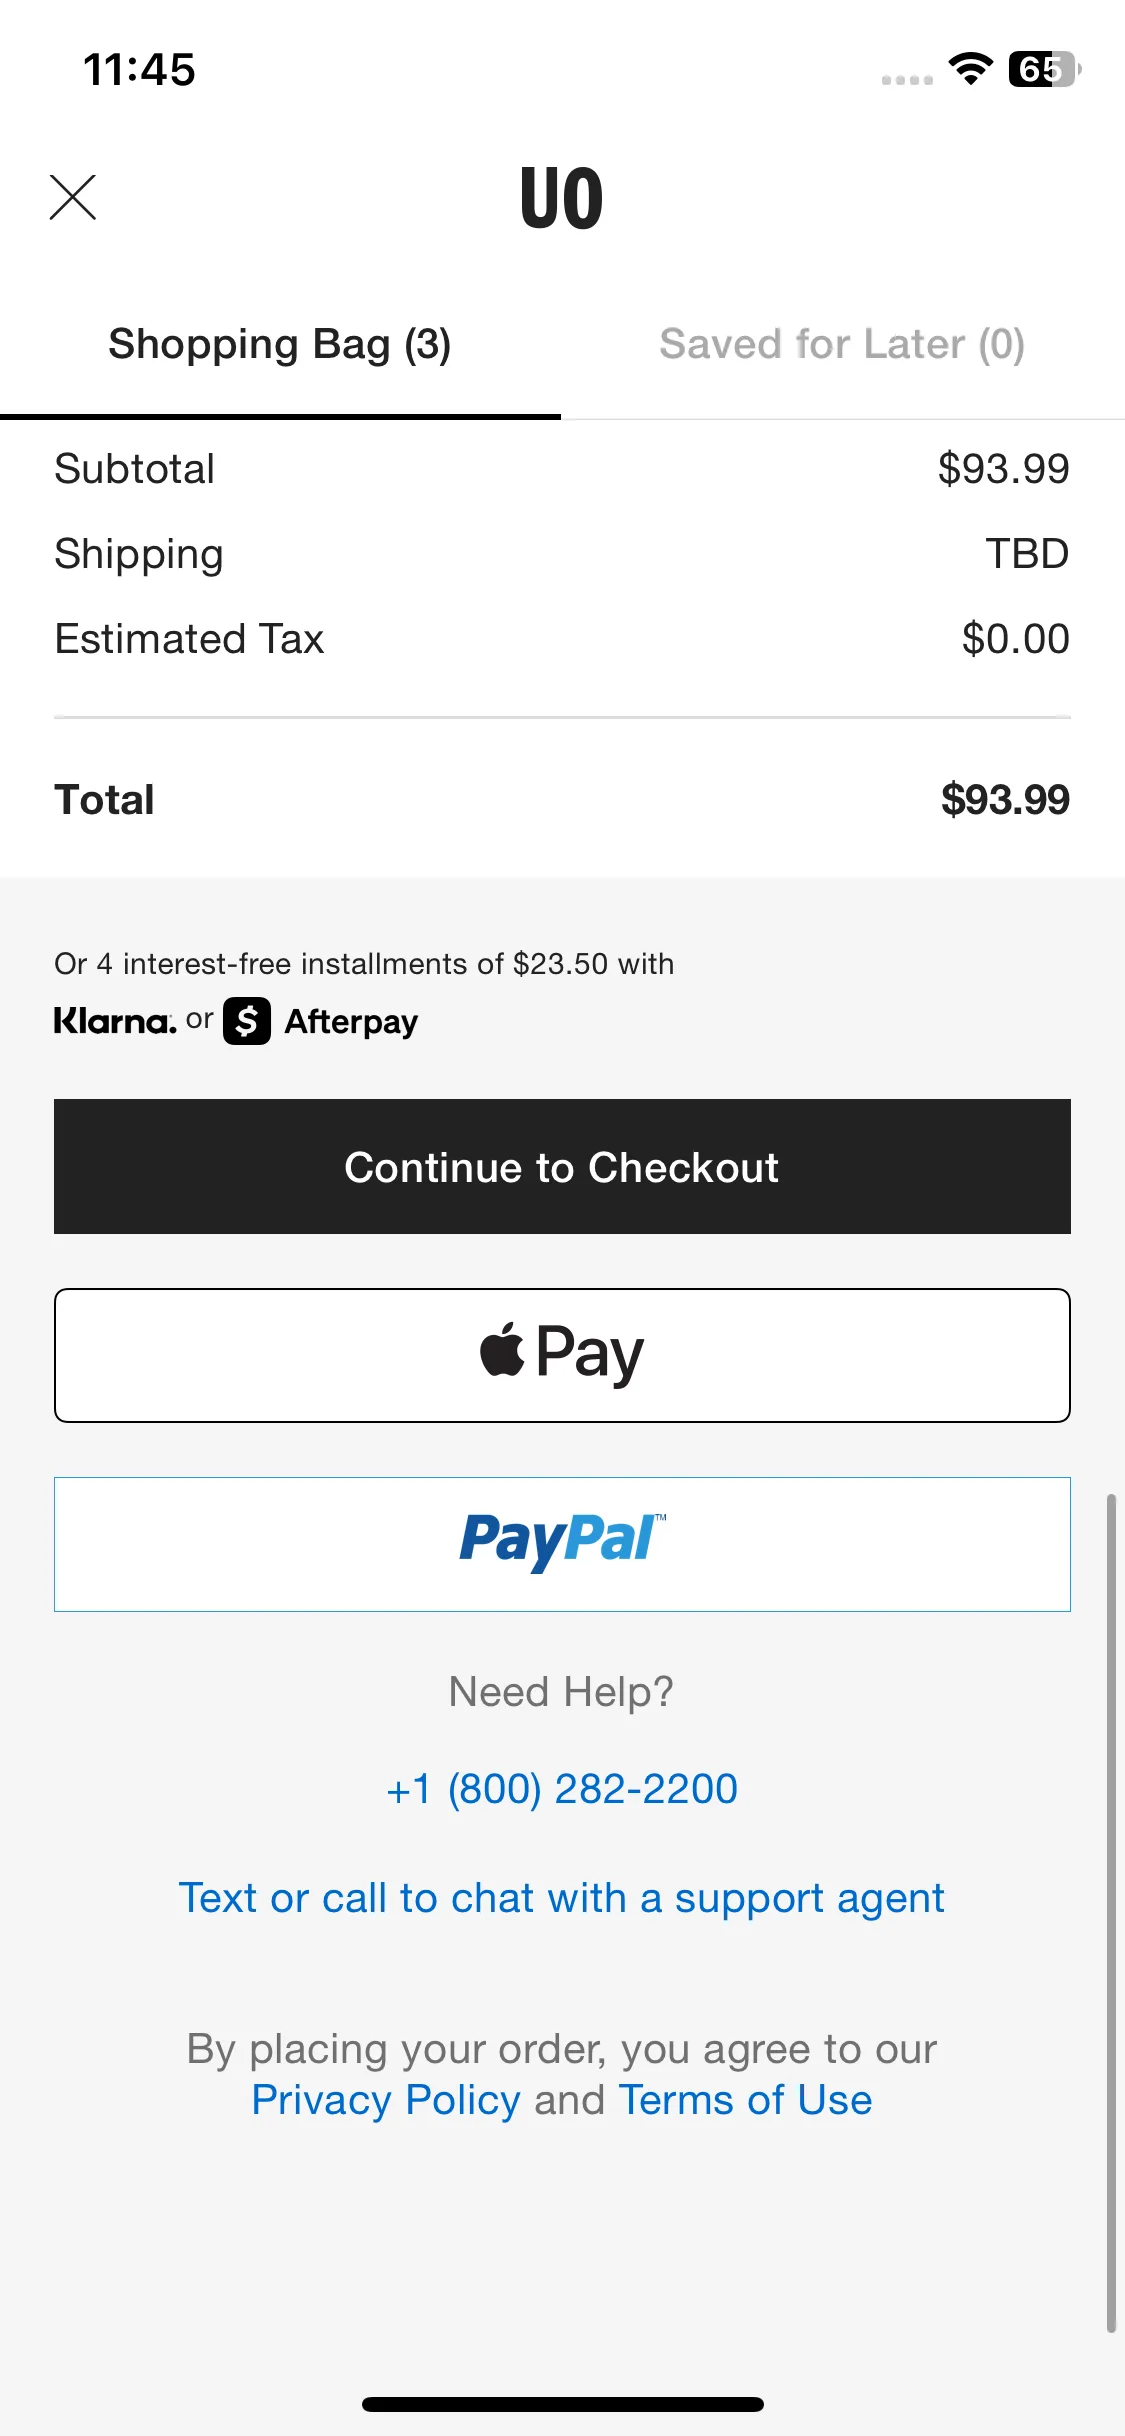Tap the Total $93.99 amount

(1005, 800)
